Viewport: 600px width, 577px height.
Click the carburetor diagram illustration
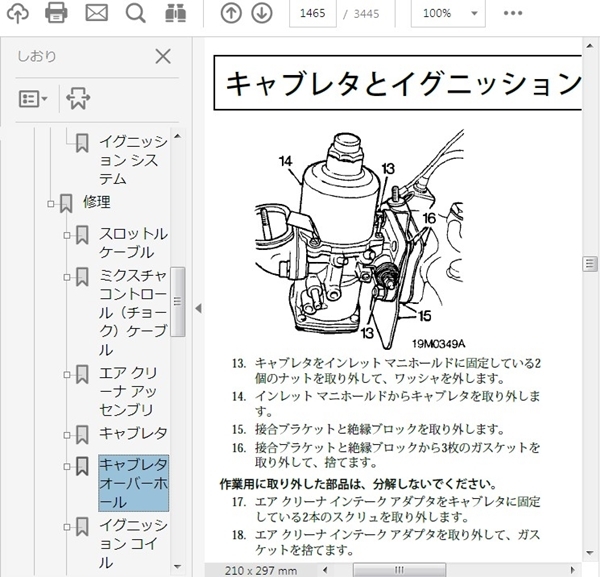coord(360,239)
